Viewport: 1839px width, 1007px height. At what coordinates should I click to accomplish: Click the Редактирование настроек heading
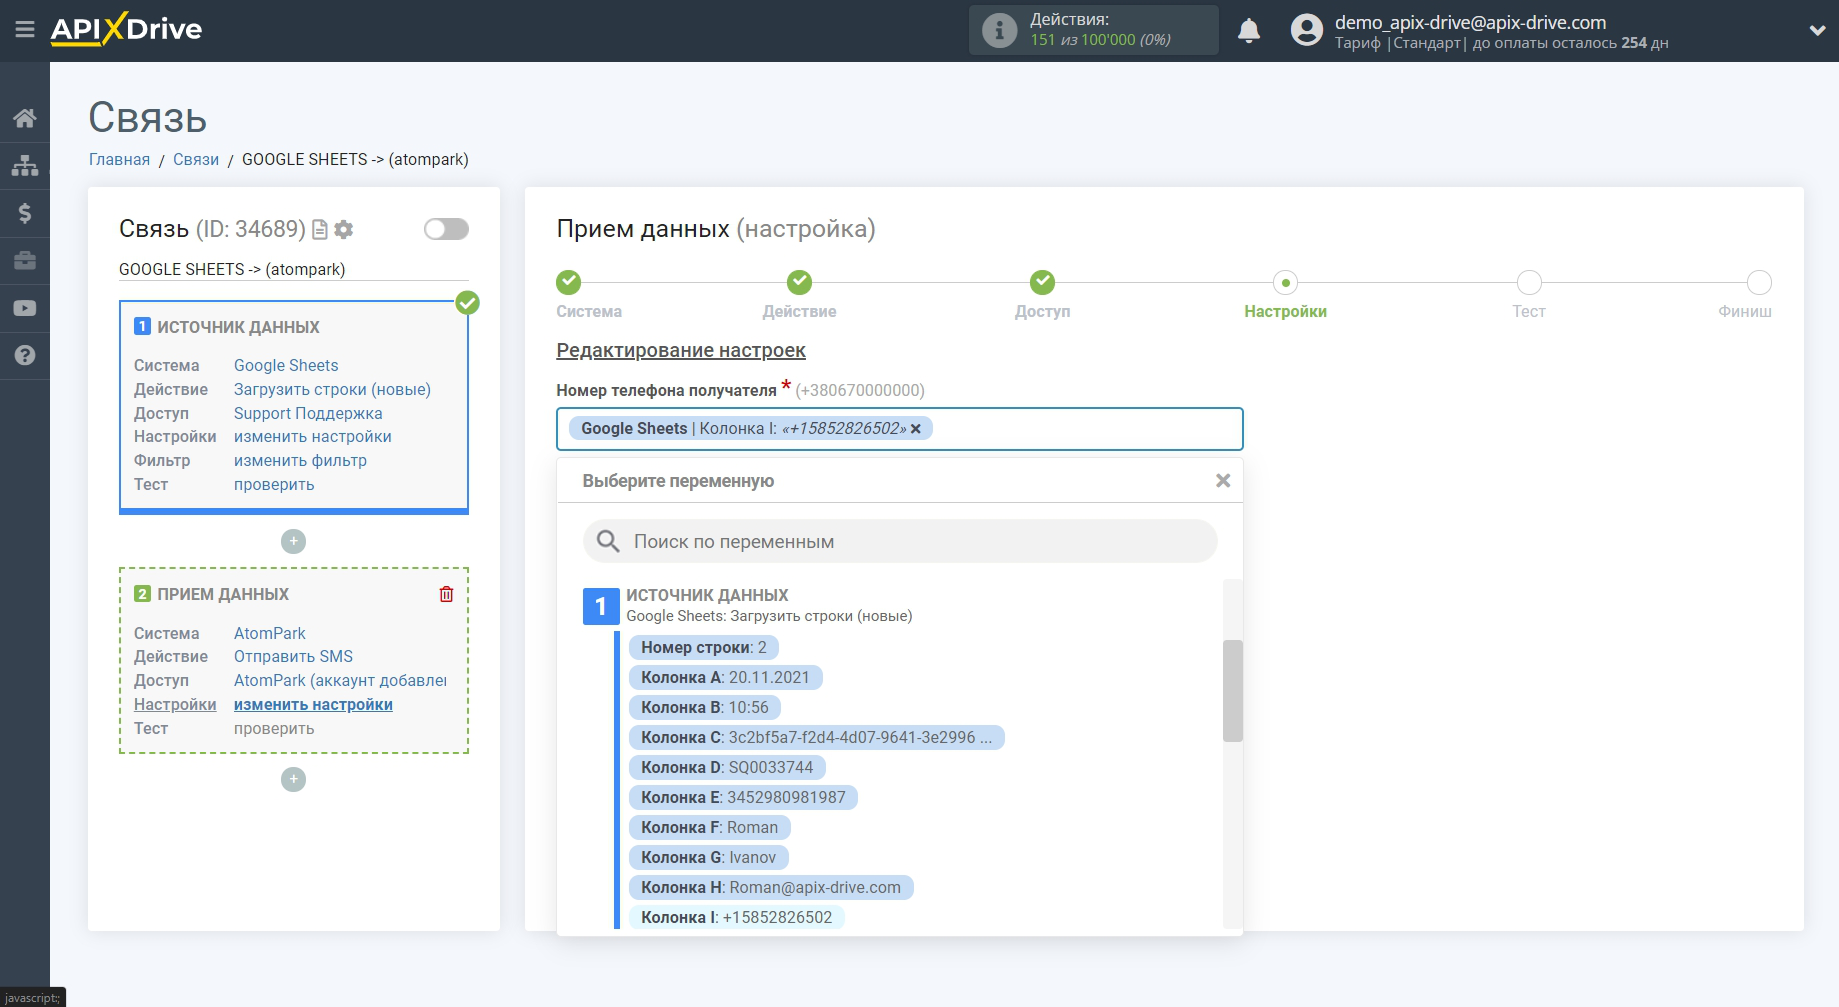click(681, 350)
